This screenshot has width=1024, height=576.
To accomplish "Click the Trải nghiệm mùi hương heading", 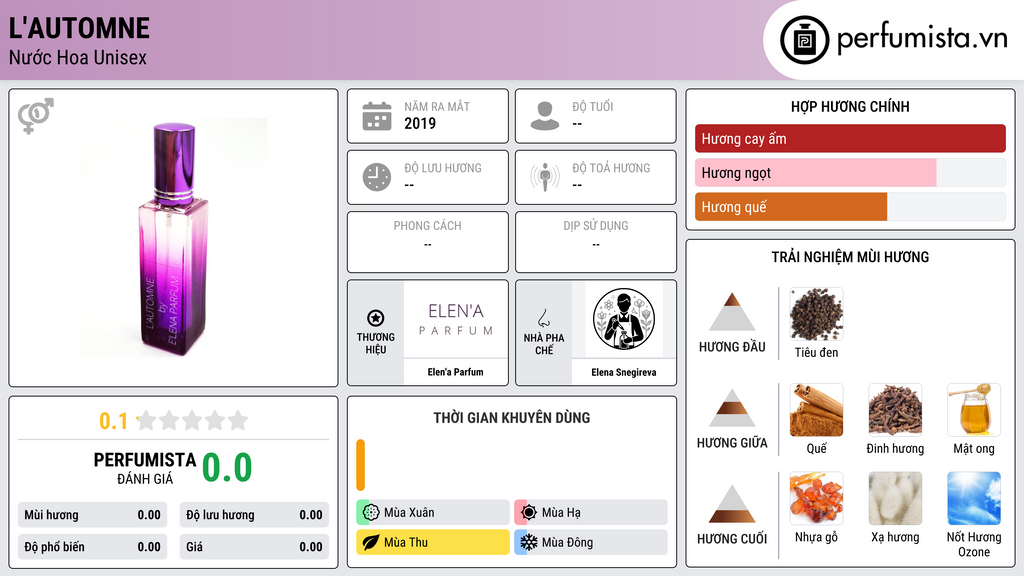I will point(850,257).
